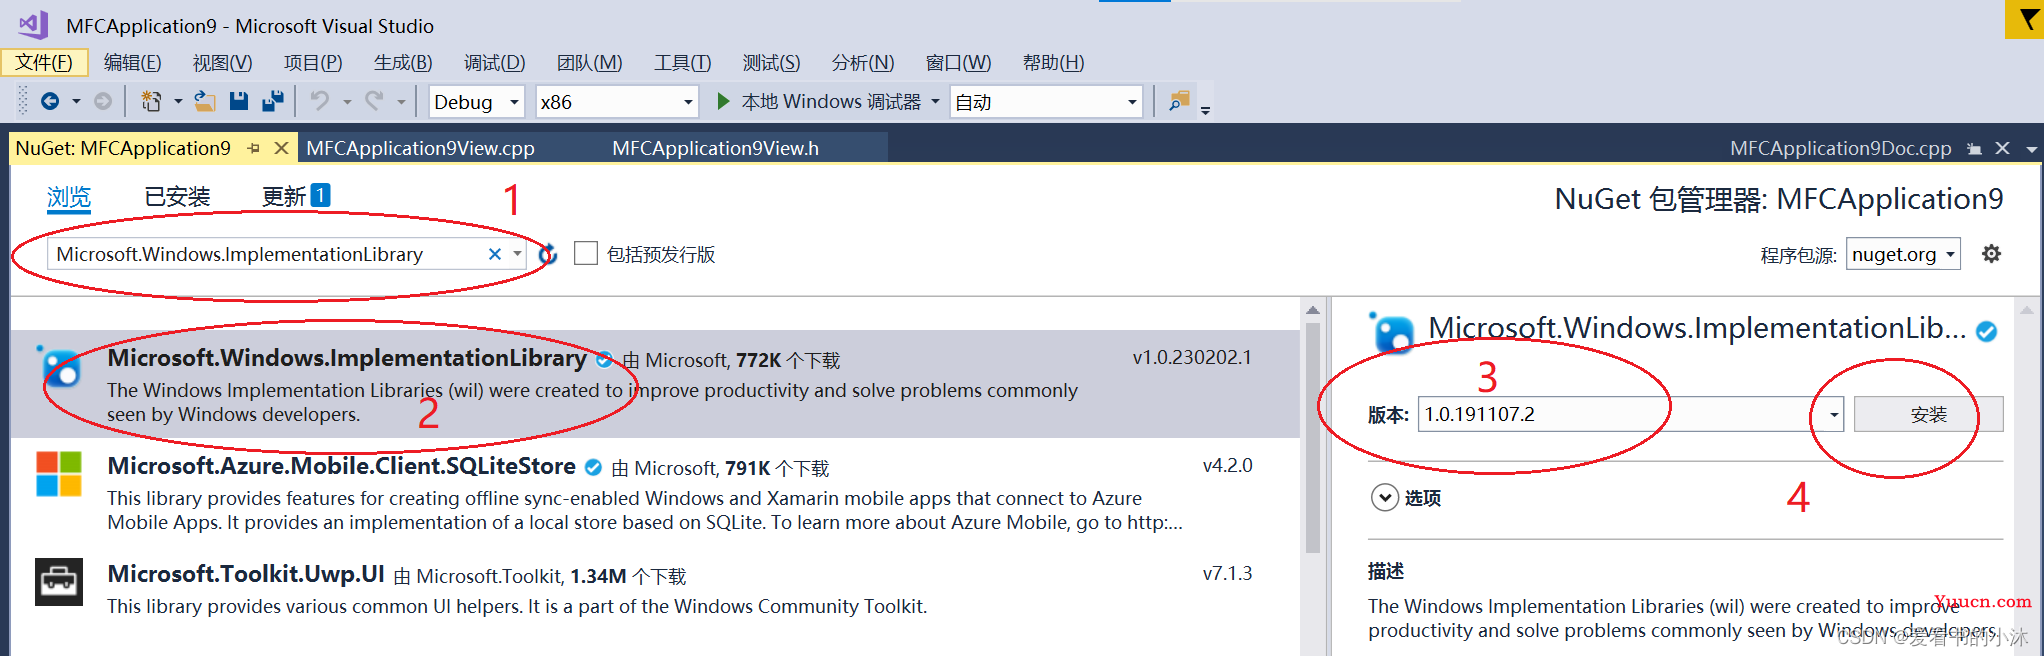Open the nuget.org package source dropdown
This screenshot has height=656, width=2044.
click(1903, 254)
